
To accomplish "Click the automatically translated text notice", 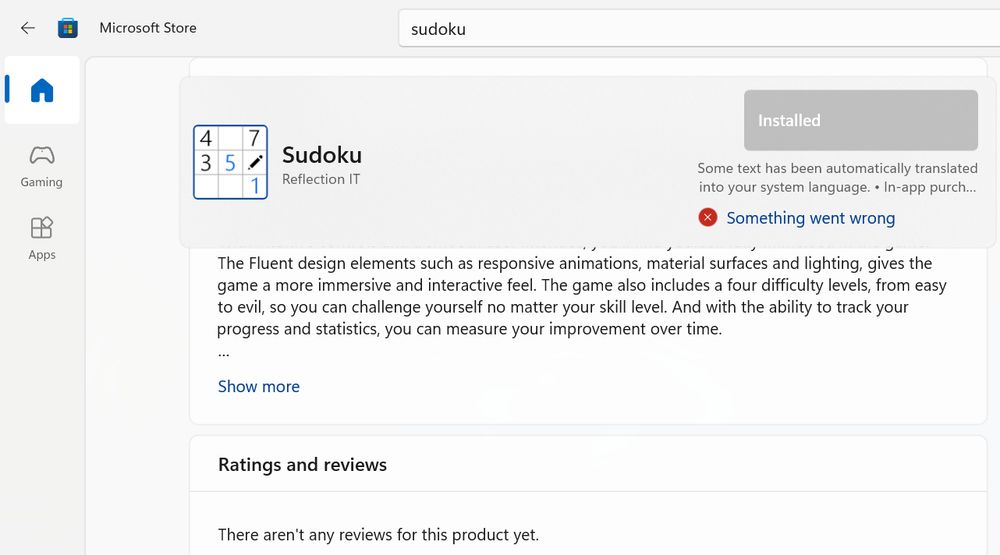I will pos(837,177).
